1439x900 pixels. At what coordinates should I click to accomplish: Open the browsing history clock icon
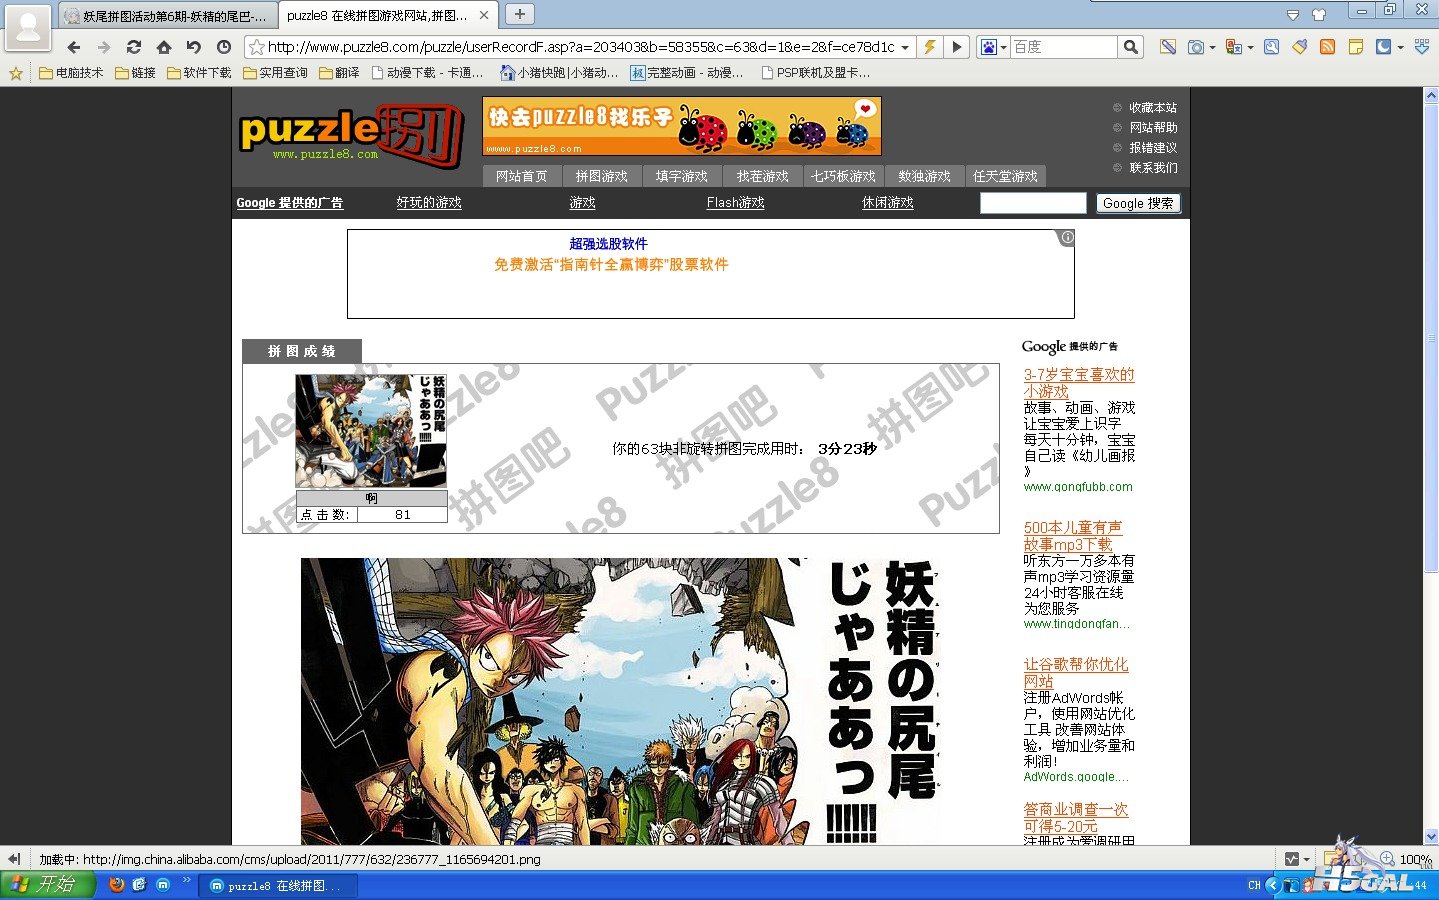point(224,47)
